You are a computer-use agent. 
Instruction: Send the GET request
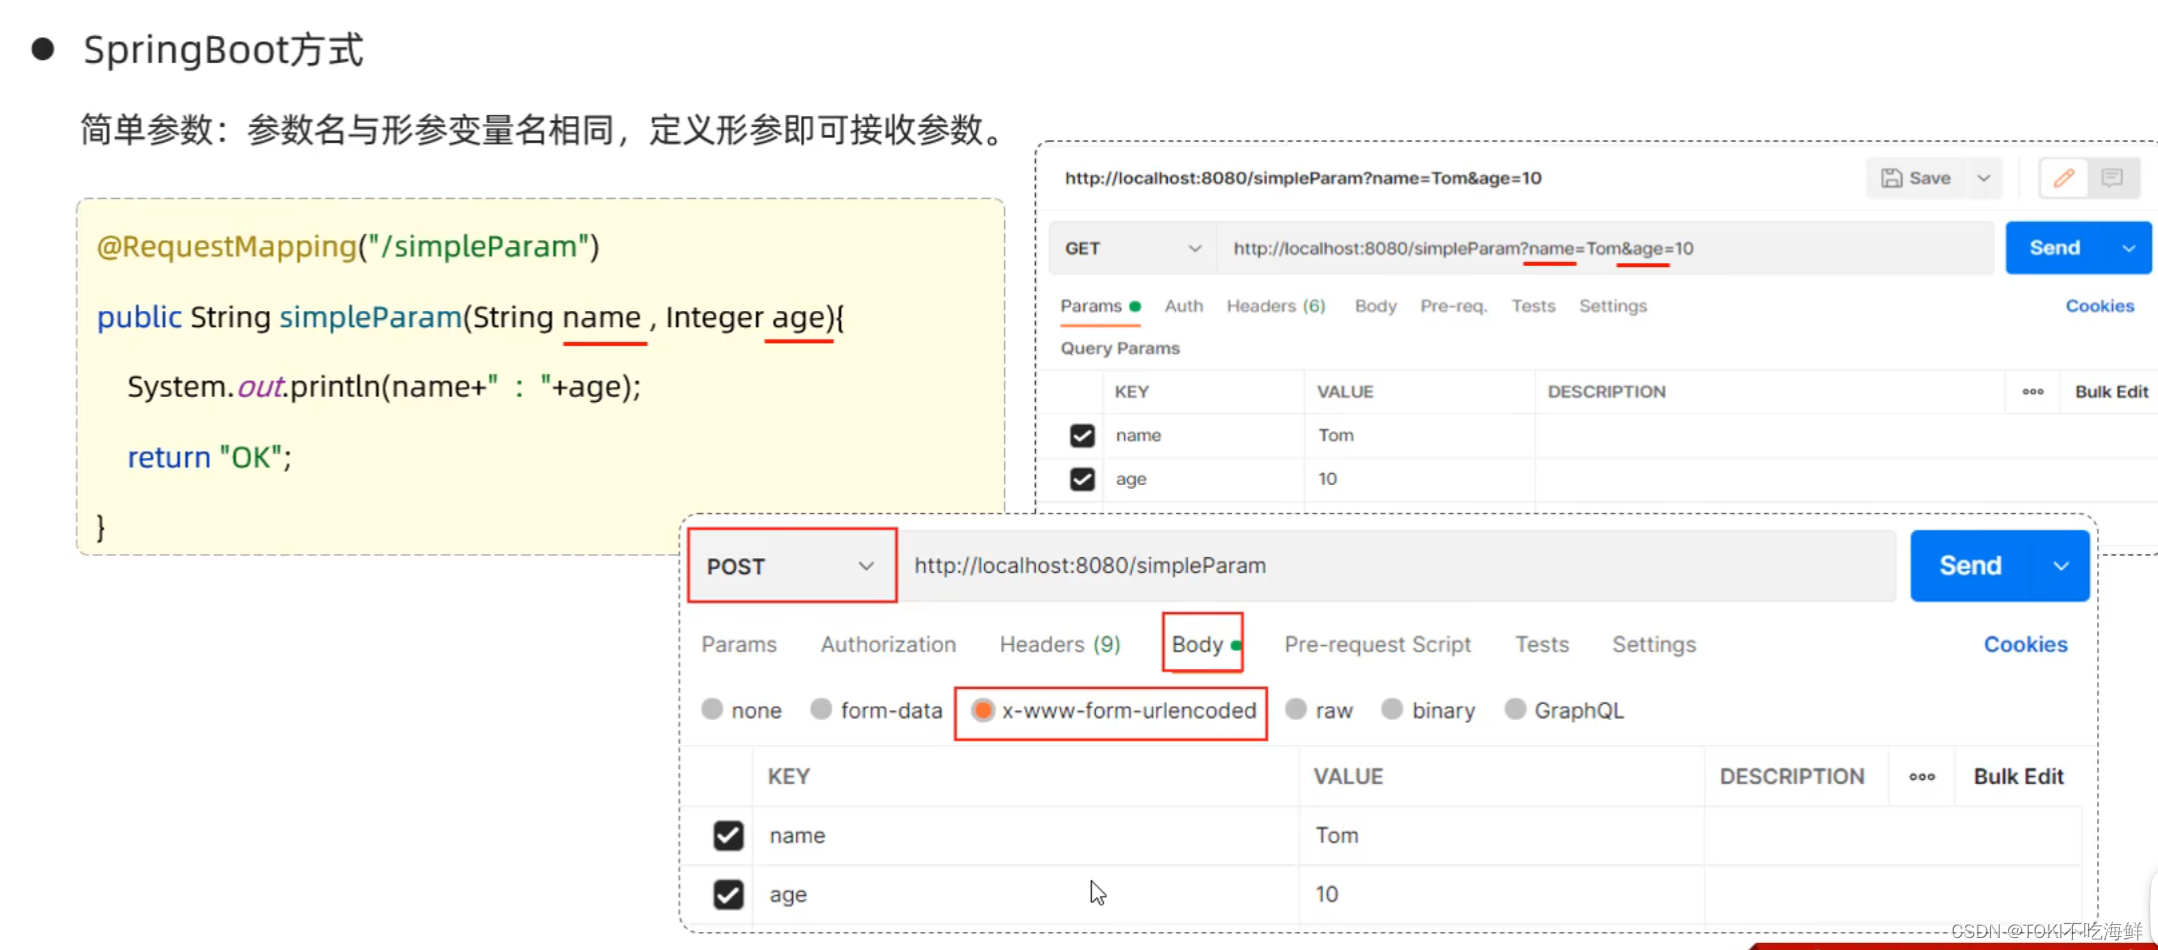(x=2055, y=248)
